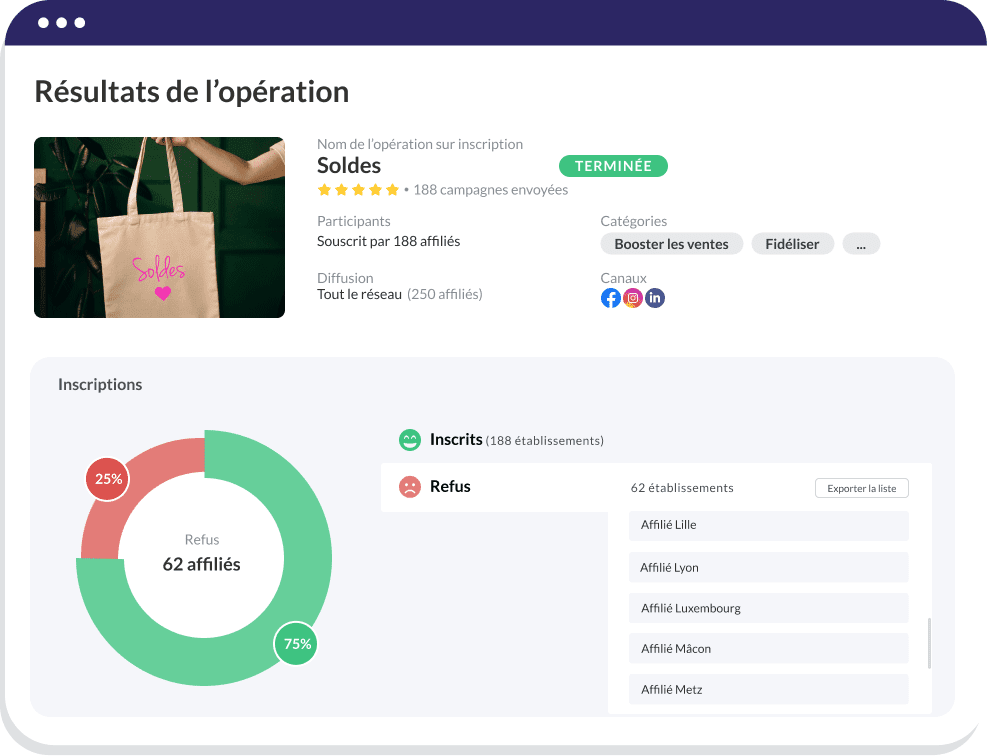Click the green TERMINÉE status badge

click(613, 166)
